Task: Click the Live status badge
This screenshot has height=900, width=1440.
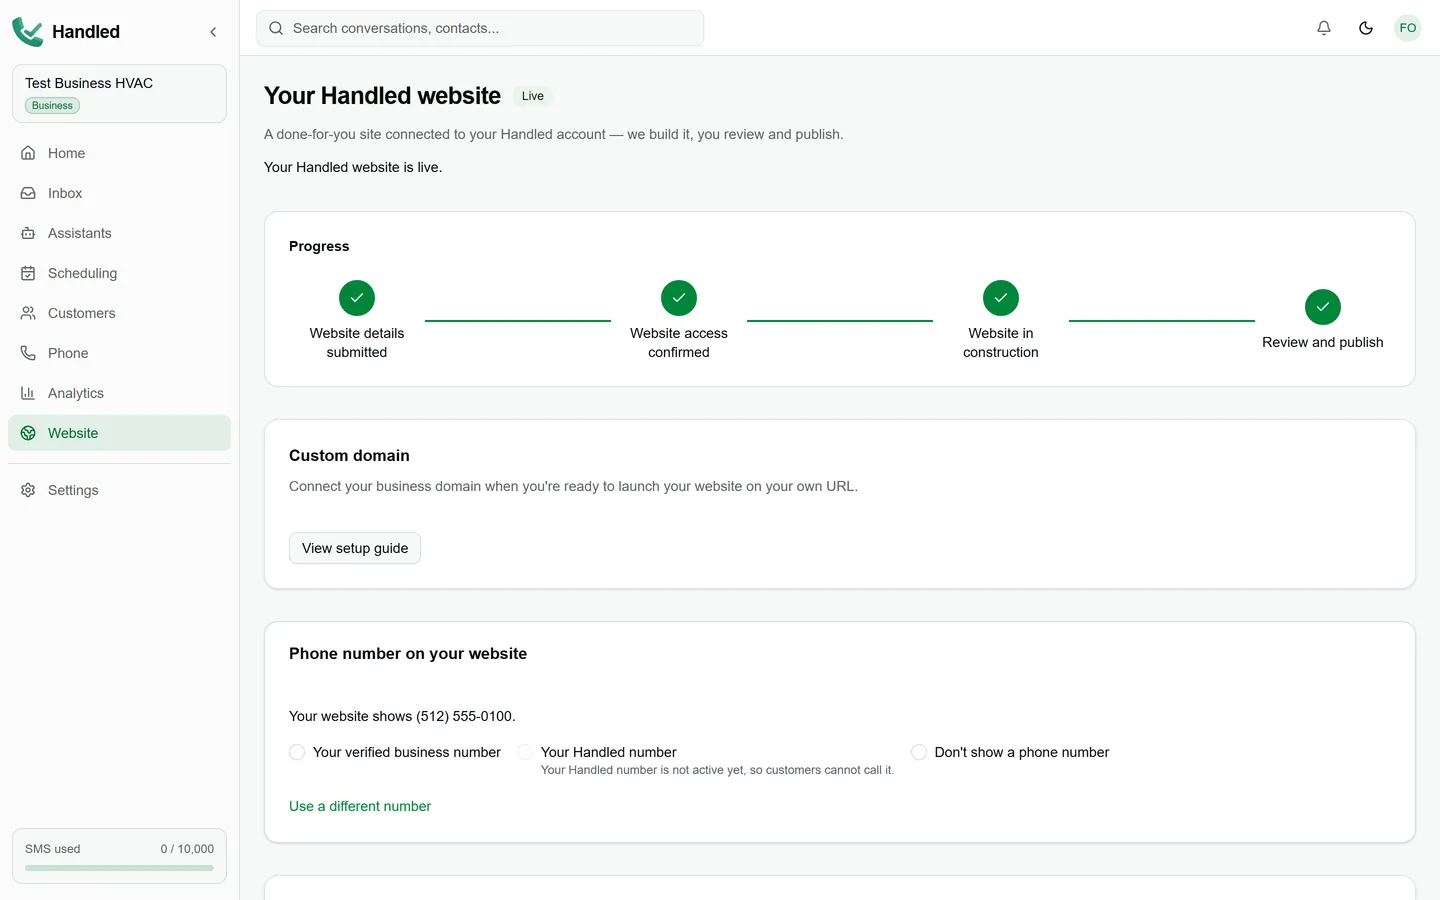Action: point(533,96)
